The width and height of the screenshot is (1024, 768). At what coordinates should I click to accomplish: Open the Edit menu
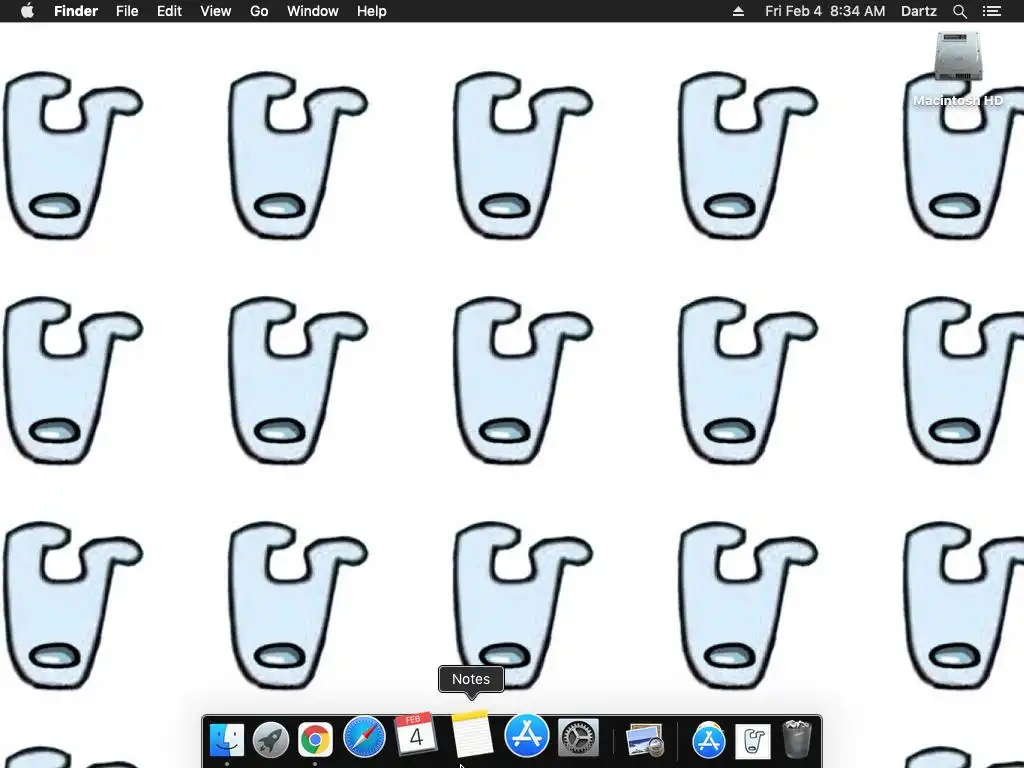click(169, 11)
